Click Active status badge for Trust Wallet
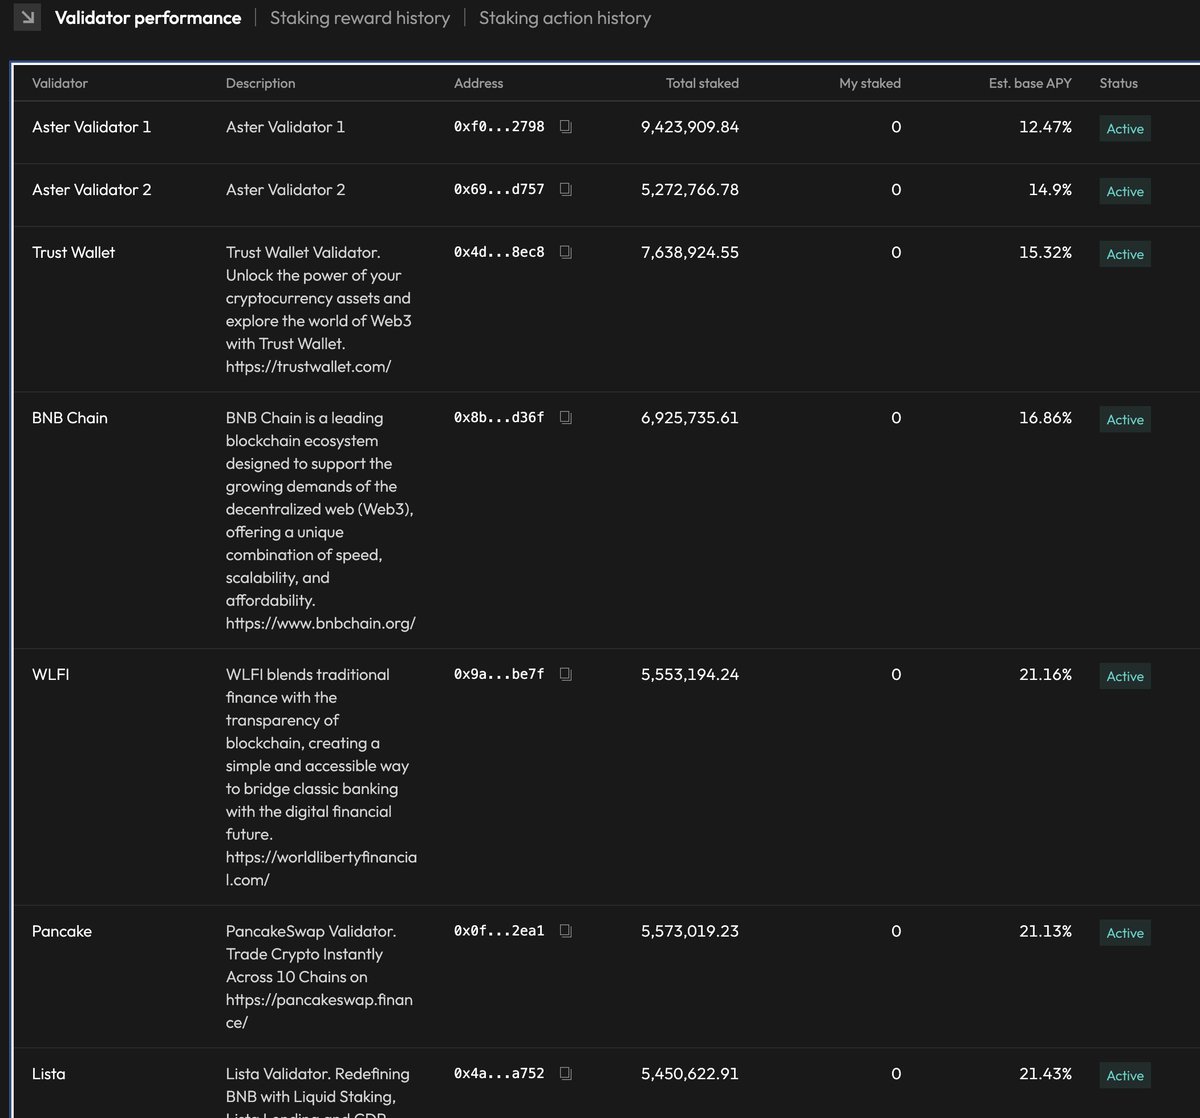Screen dimensions: 1200x1118 pos(1125,254)
